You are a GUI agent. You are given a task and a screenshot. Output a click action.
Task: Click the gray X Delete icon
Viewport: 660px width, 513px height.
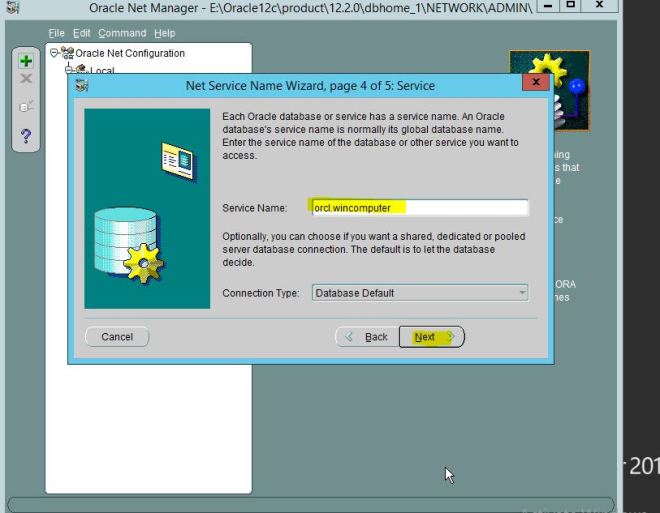click(x=26, y=78)
